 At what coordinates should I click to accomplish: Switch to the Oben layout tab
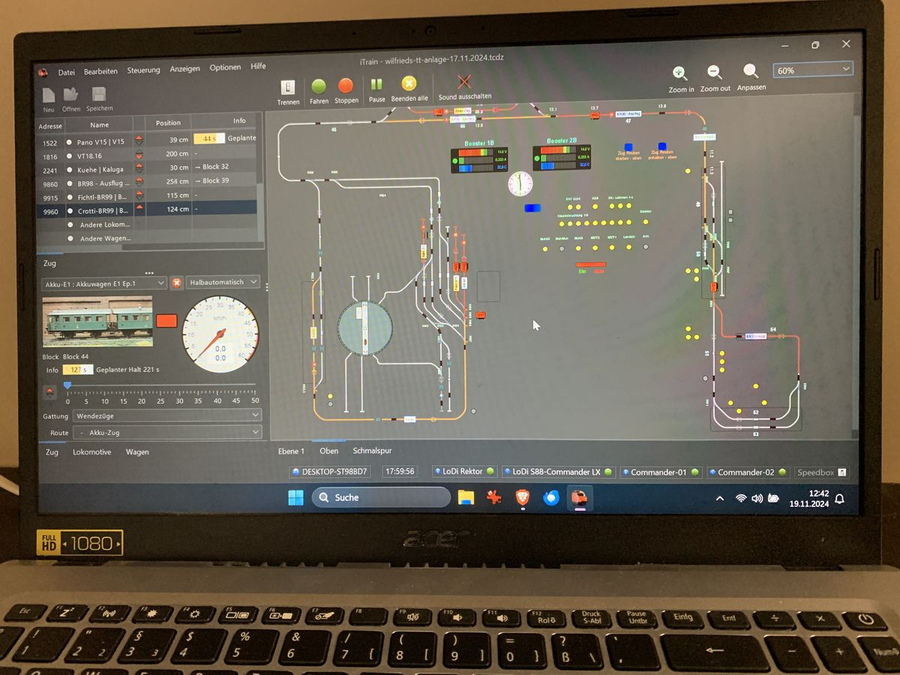click(x=329, y=451)
